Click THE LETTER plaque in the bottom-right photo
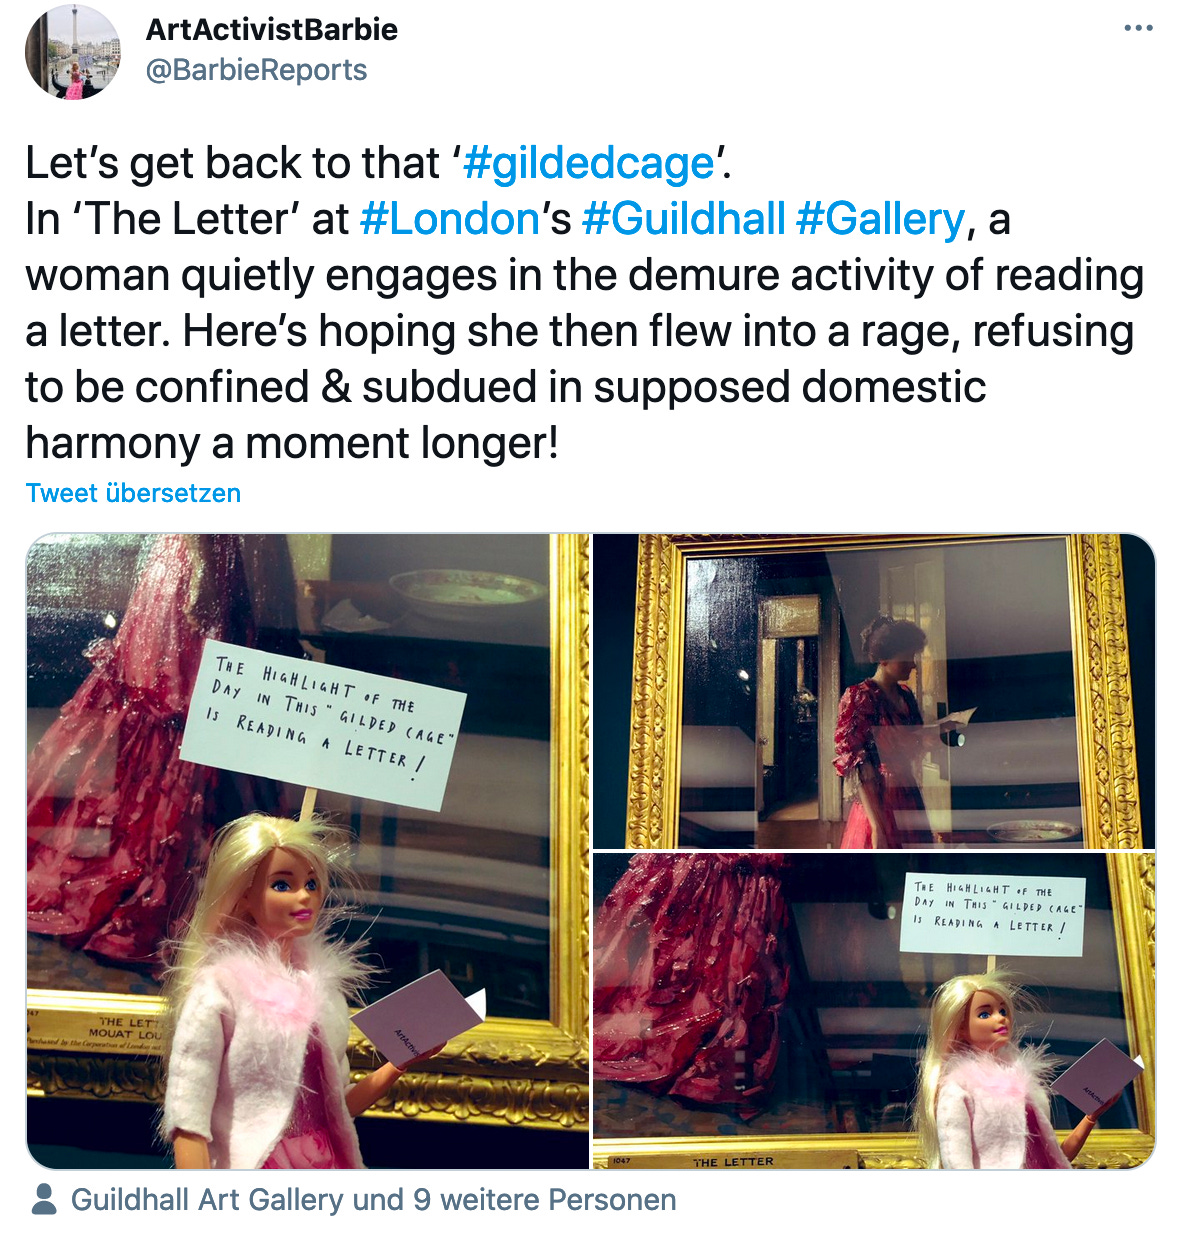Screen dimensions: 1184x1240 click(734, 1161)
